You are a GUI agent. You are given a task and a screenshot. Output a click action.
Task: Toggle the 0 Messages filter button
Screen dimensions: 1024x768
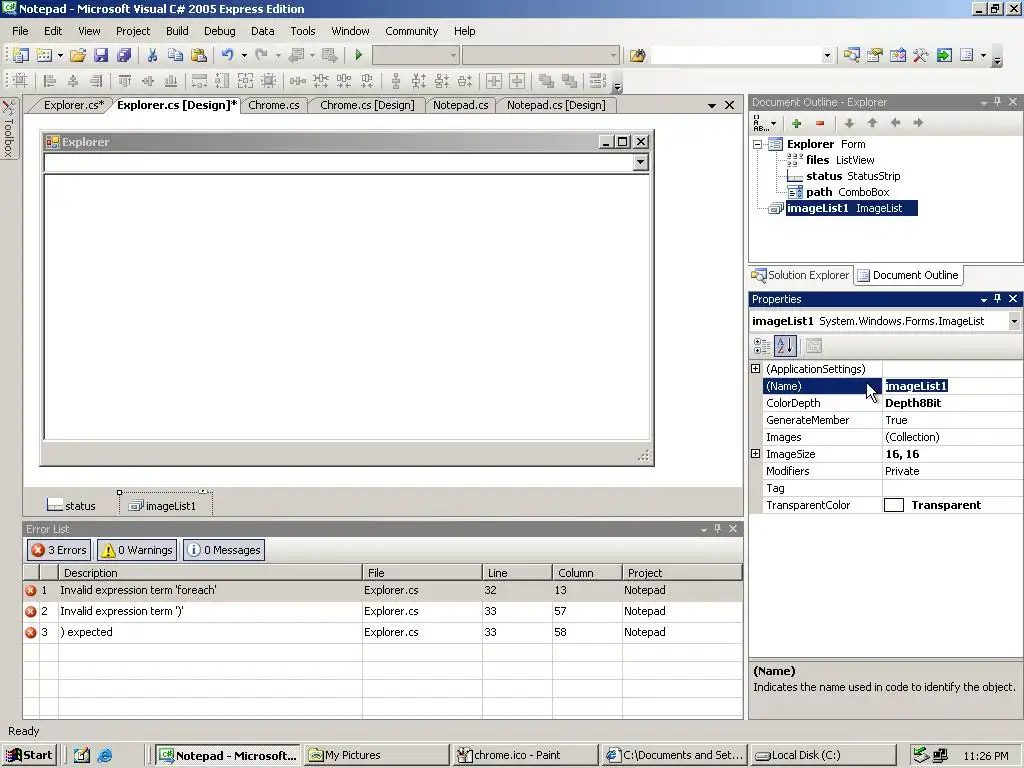[x=224, y=551]
